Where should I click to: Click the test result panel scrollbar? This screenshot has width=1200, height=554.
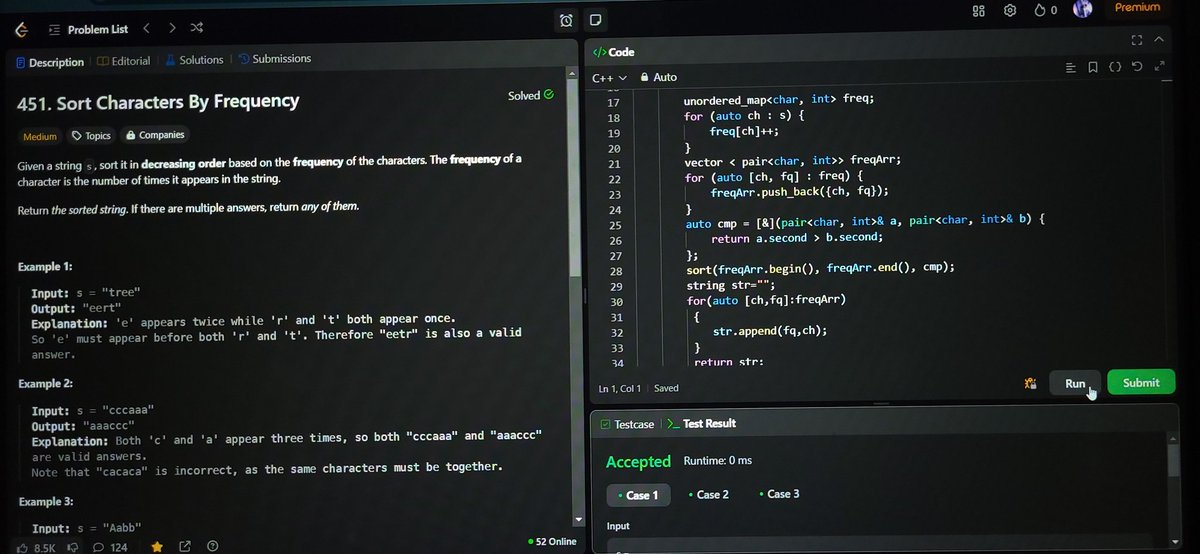(1172, 458)
